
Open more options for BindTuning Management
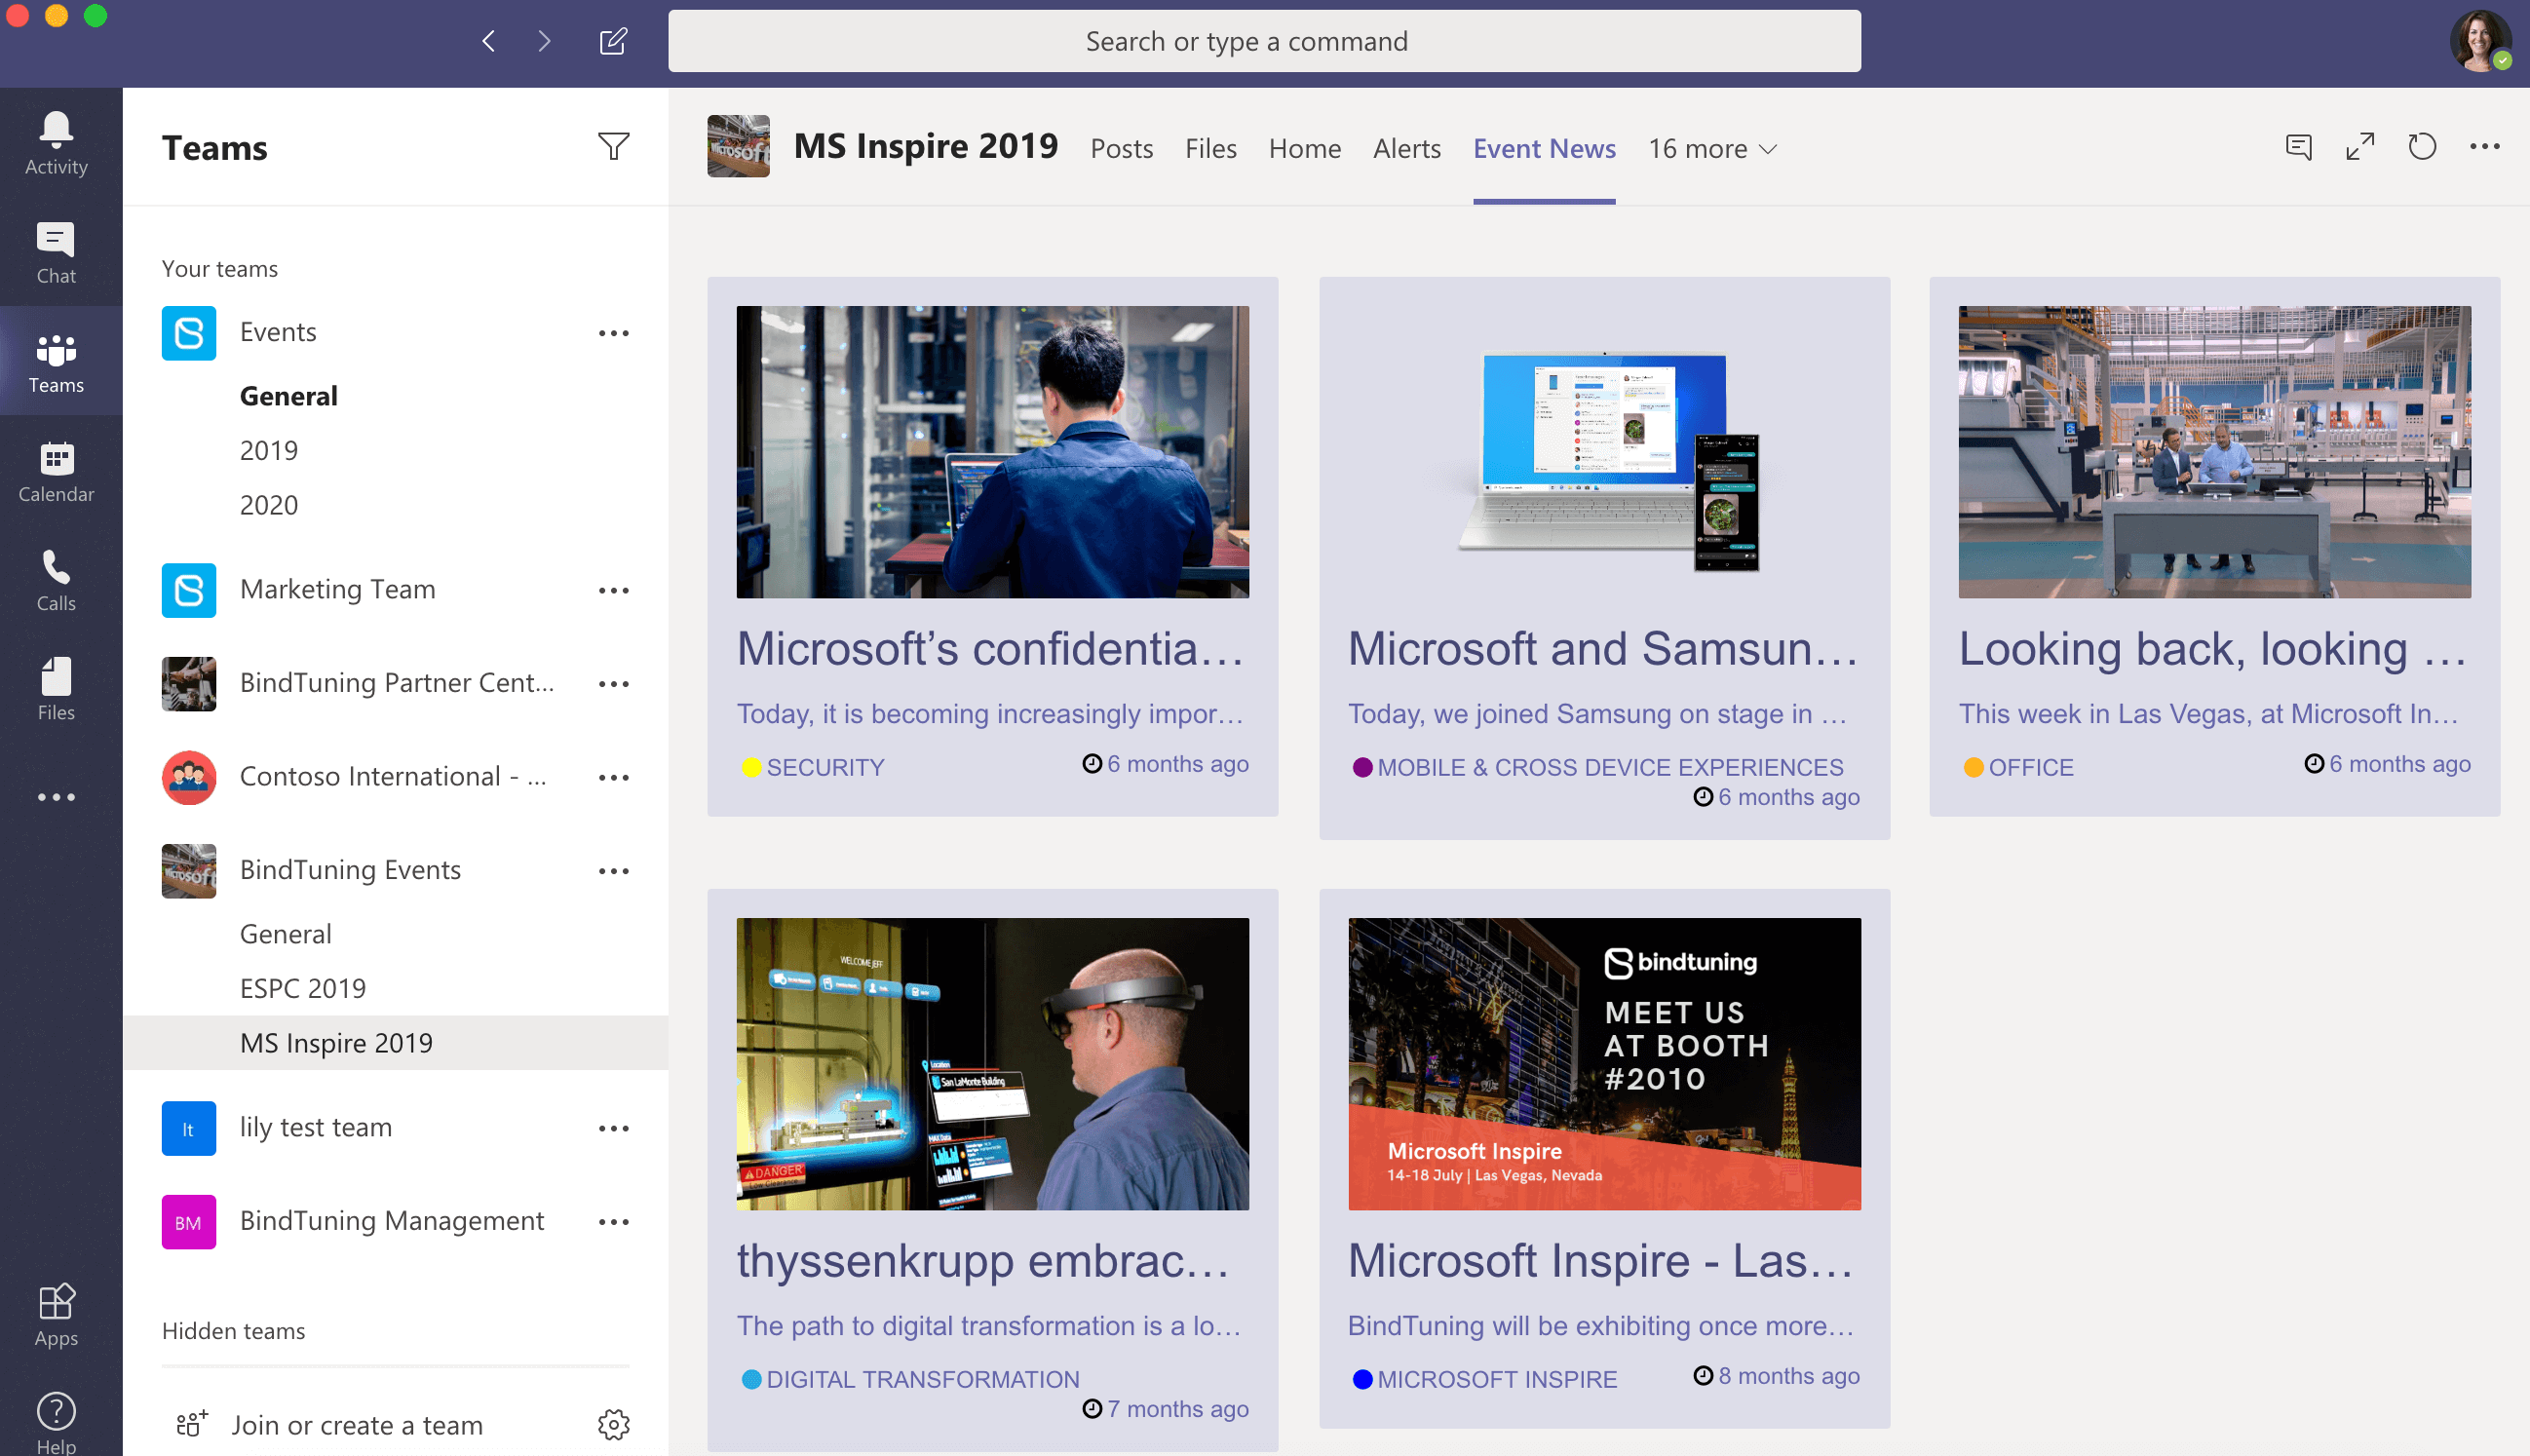point(613,1222)
